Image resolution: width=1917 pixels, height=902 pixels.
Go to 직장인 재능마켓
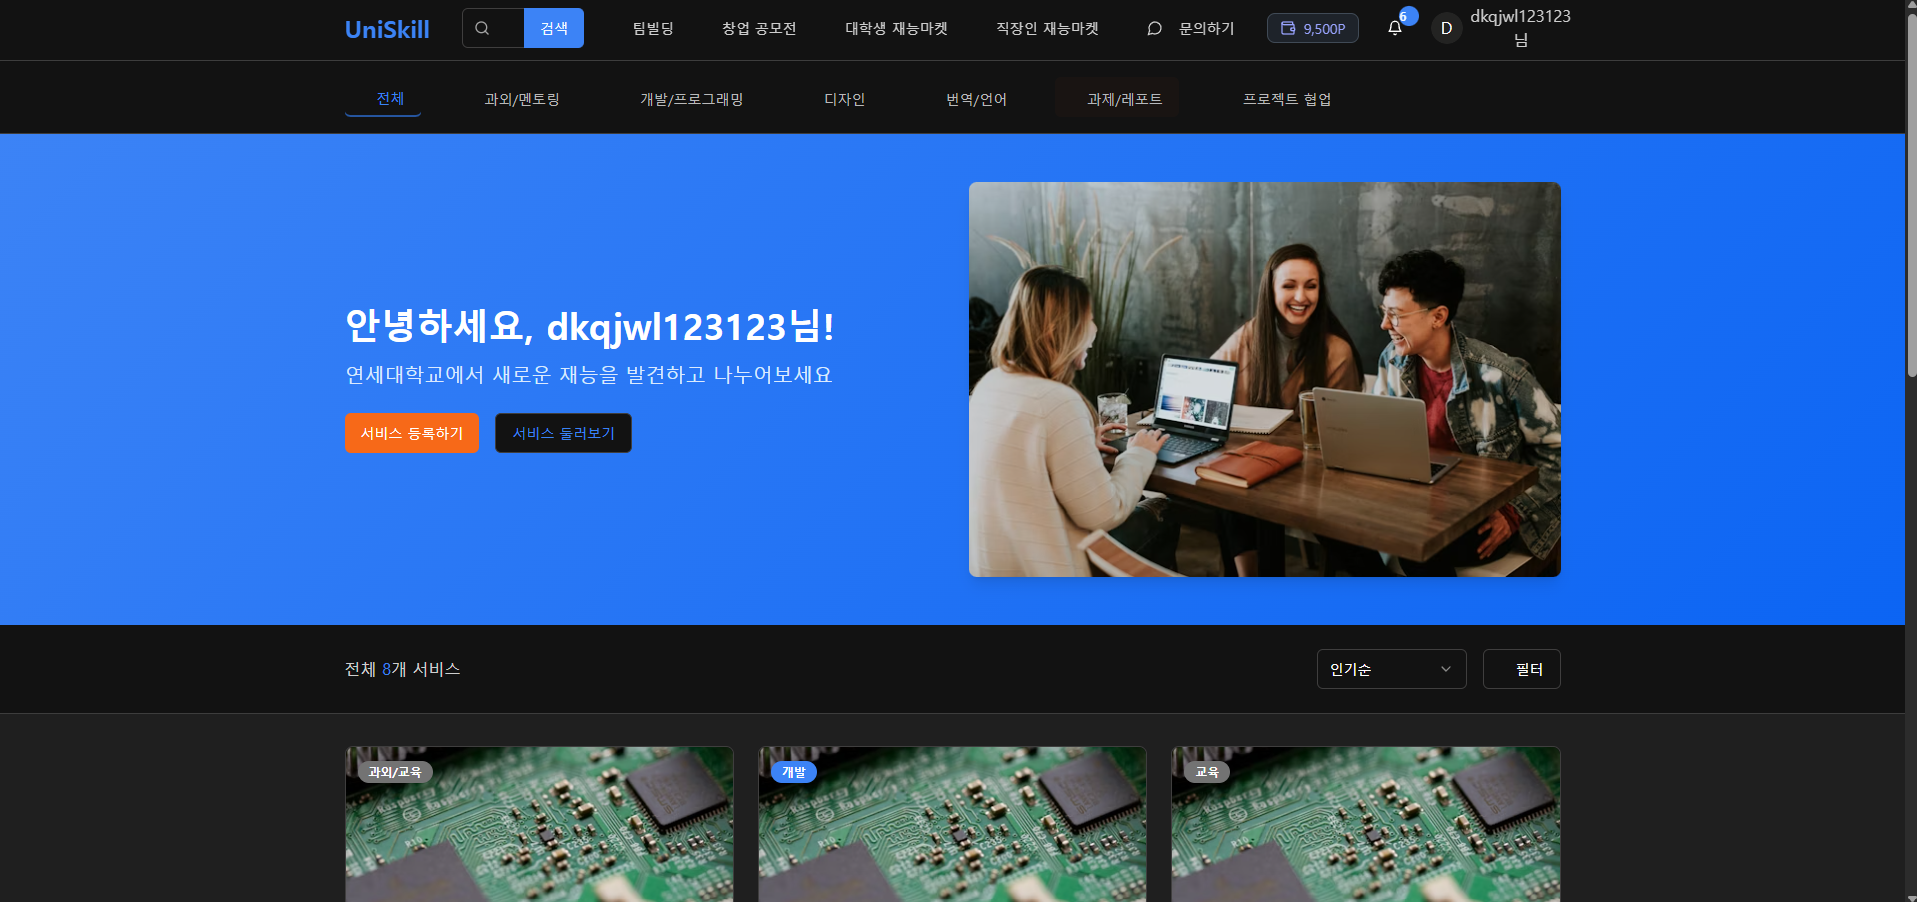[1047, 29]
